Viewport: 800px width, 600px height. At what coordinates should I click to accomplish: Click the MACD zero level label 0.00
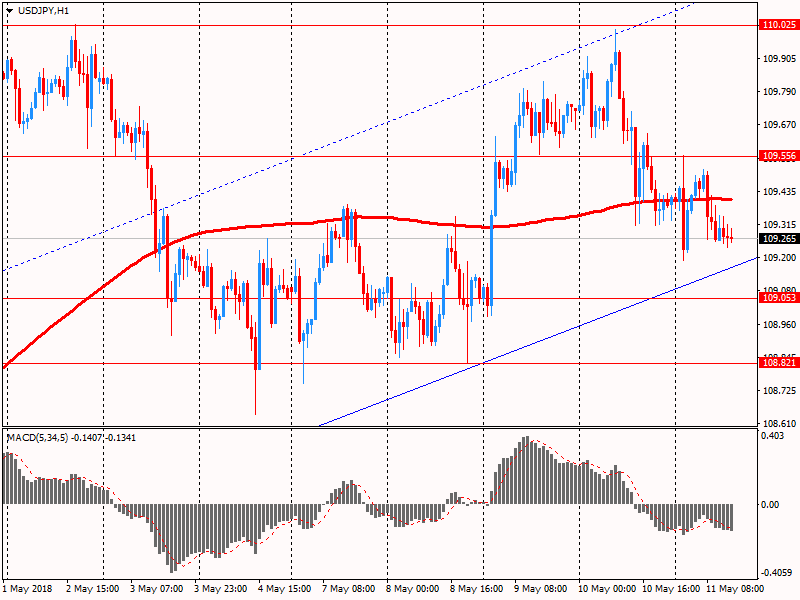point(770,505)
